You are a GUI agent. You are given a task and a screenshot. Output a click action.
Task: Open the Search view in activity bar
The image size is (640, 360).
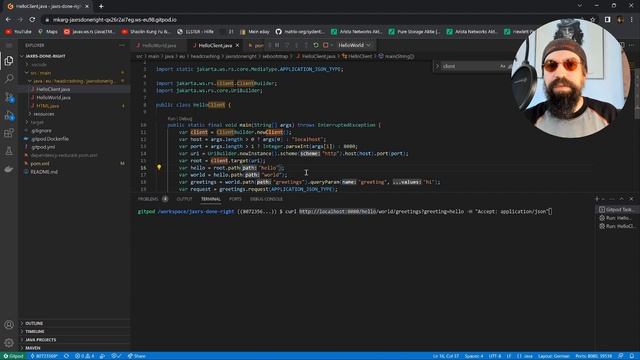click(x=9, y=79)
